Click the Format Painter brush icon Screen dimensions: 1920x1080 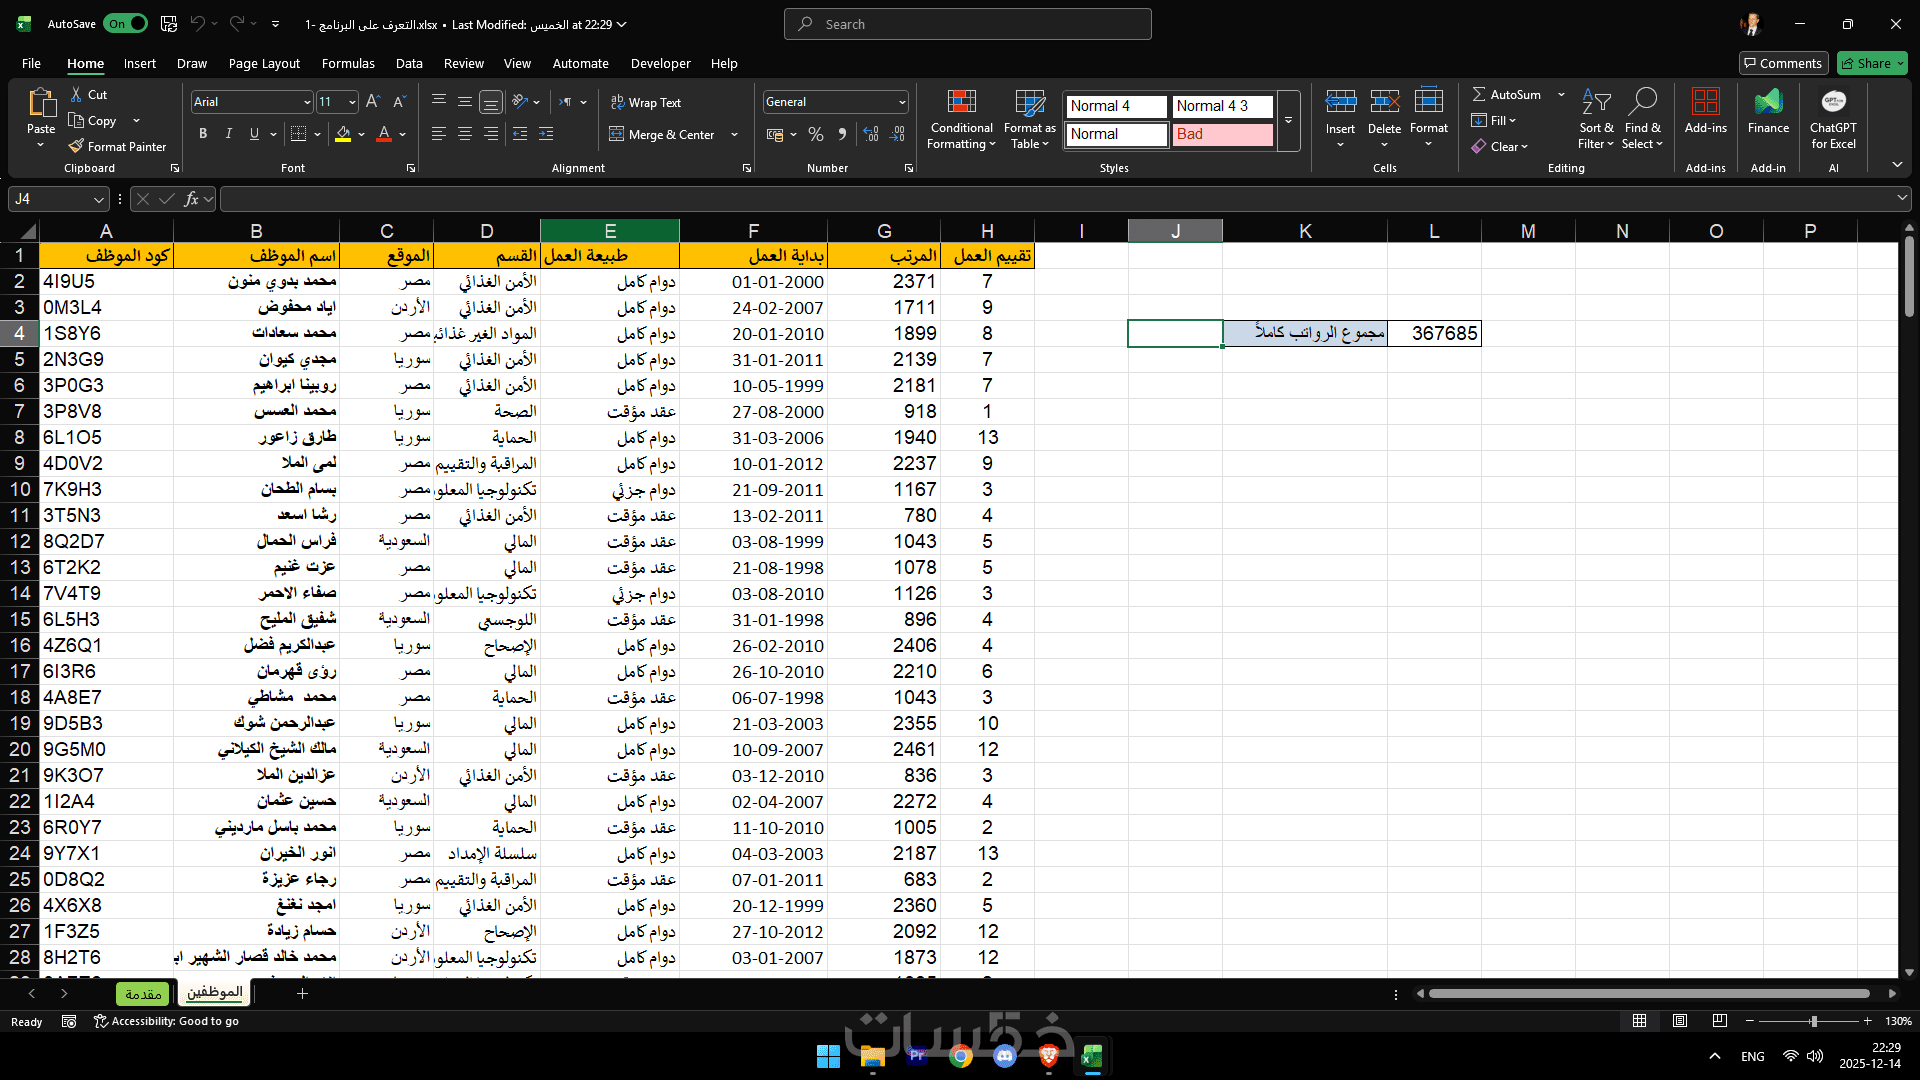pyautogui.click(x=76, y=147)
